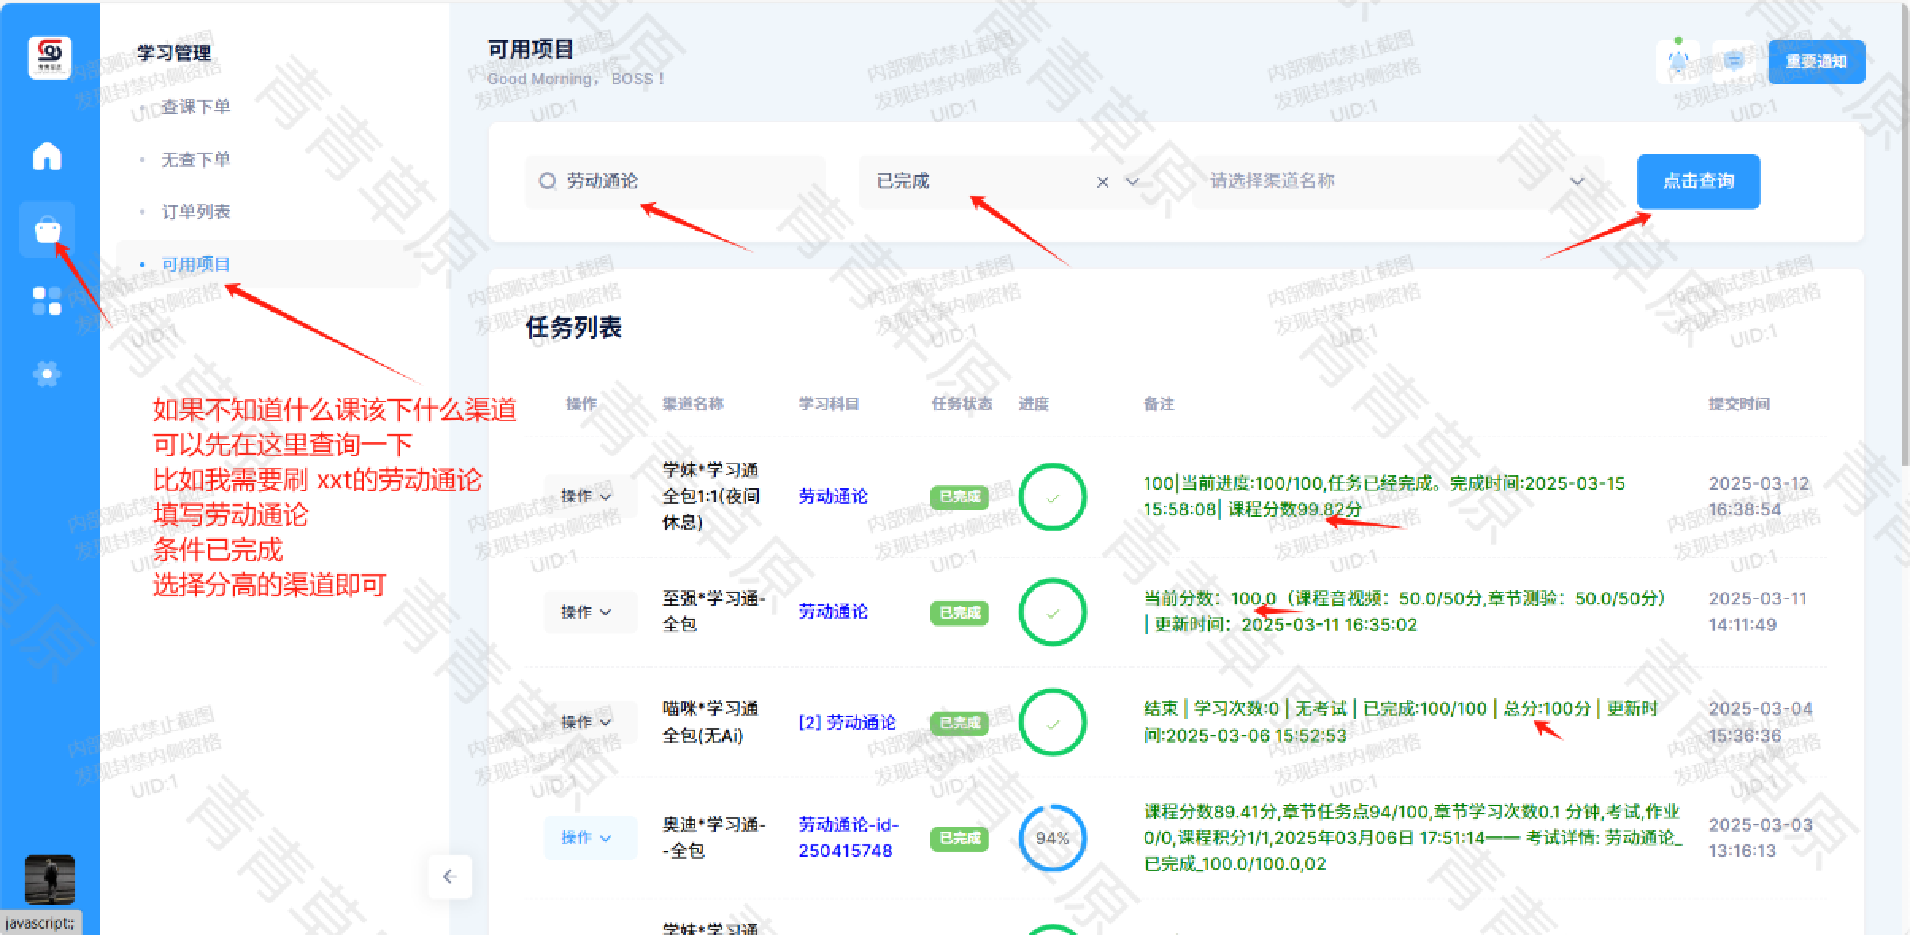Expand 操作 dropdown for the 至强*学习通-全包 row
Image resolution: width=1910 pixels, height=935 pixels.
(x=586, y=612)
